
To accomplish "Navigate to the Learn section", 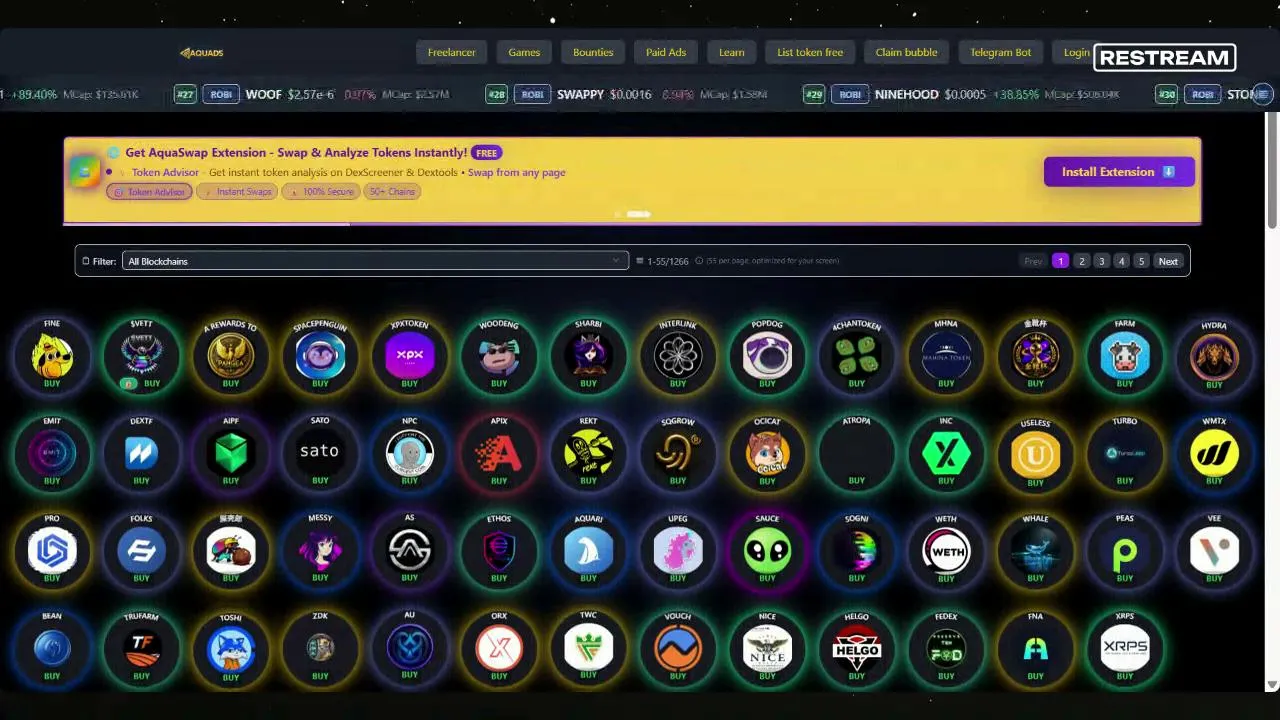I will (x=732, y=52).
